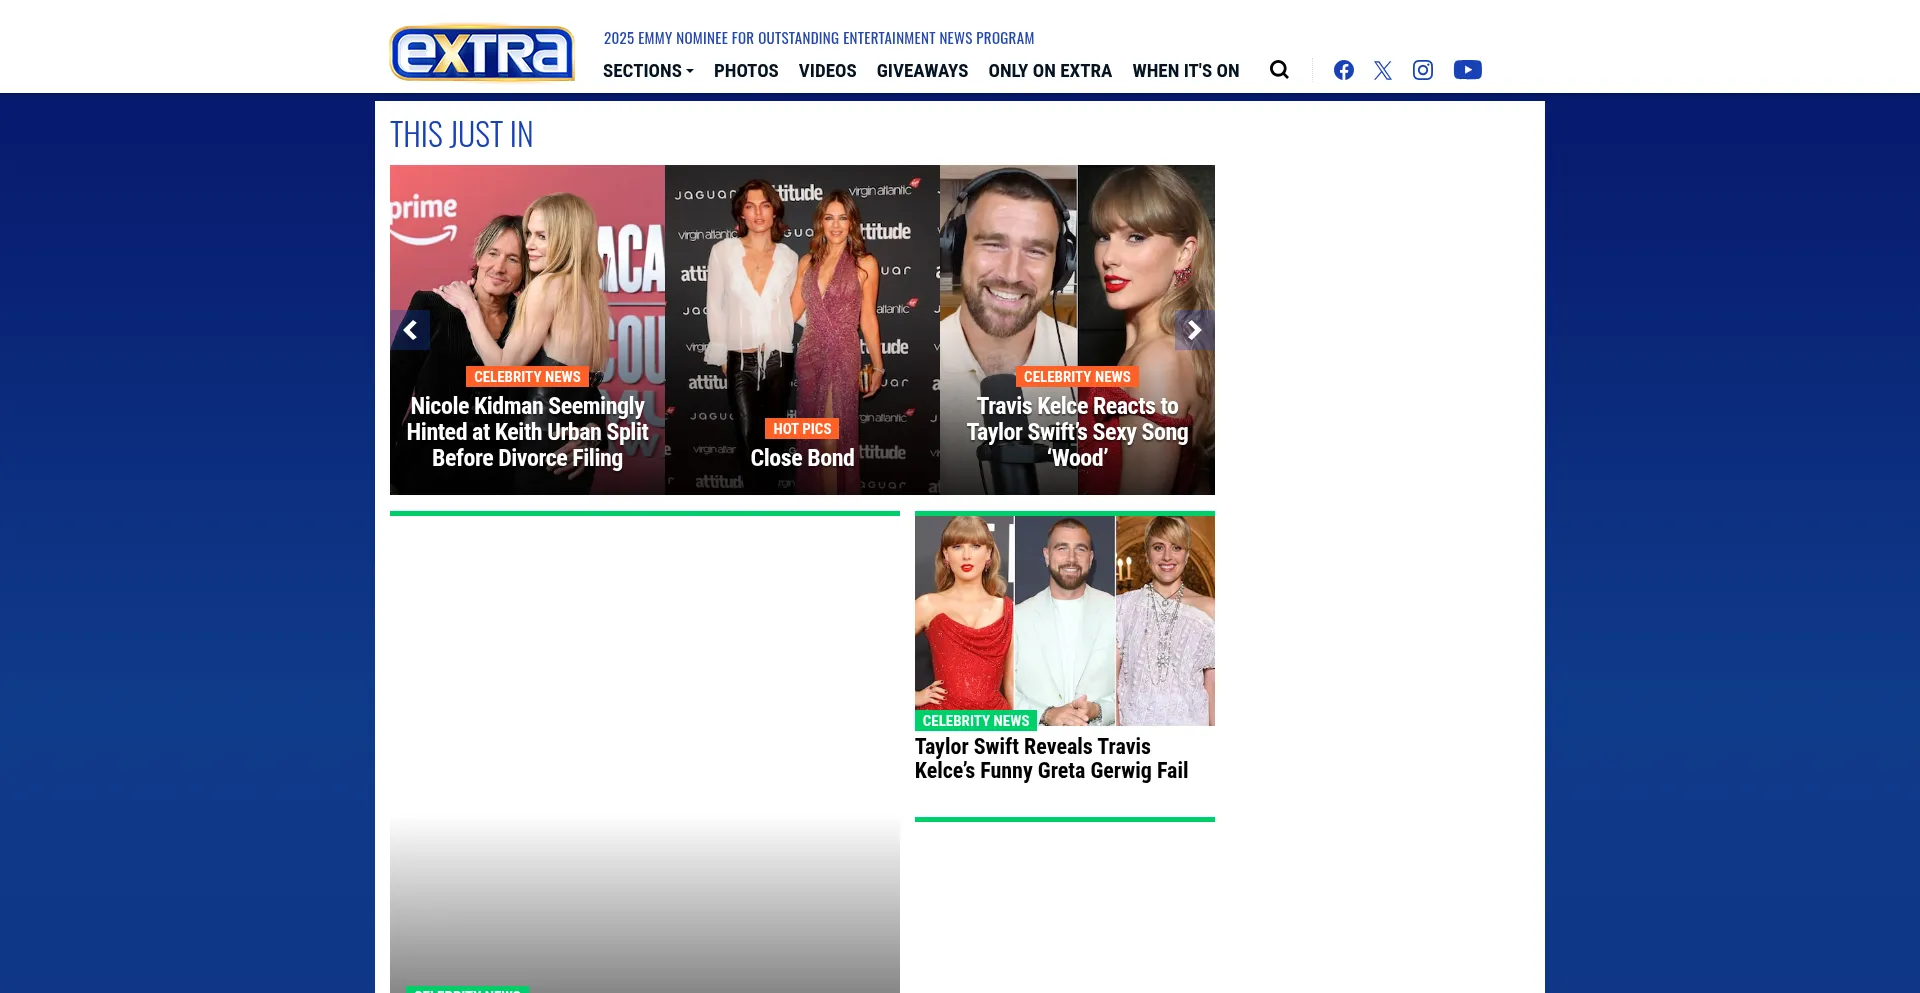Advance carousel with next arrow
This screenshot has height=993, width=1920.
(x=1194, y=330)
